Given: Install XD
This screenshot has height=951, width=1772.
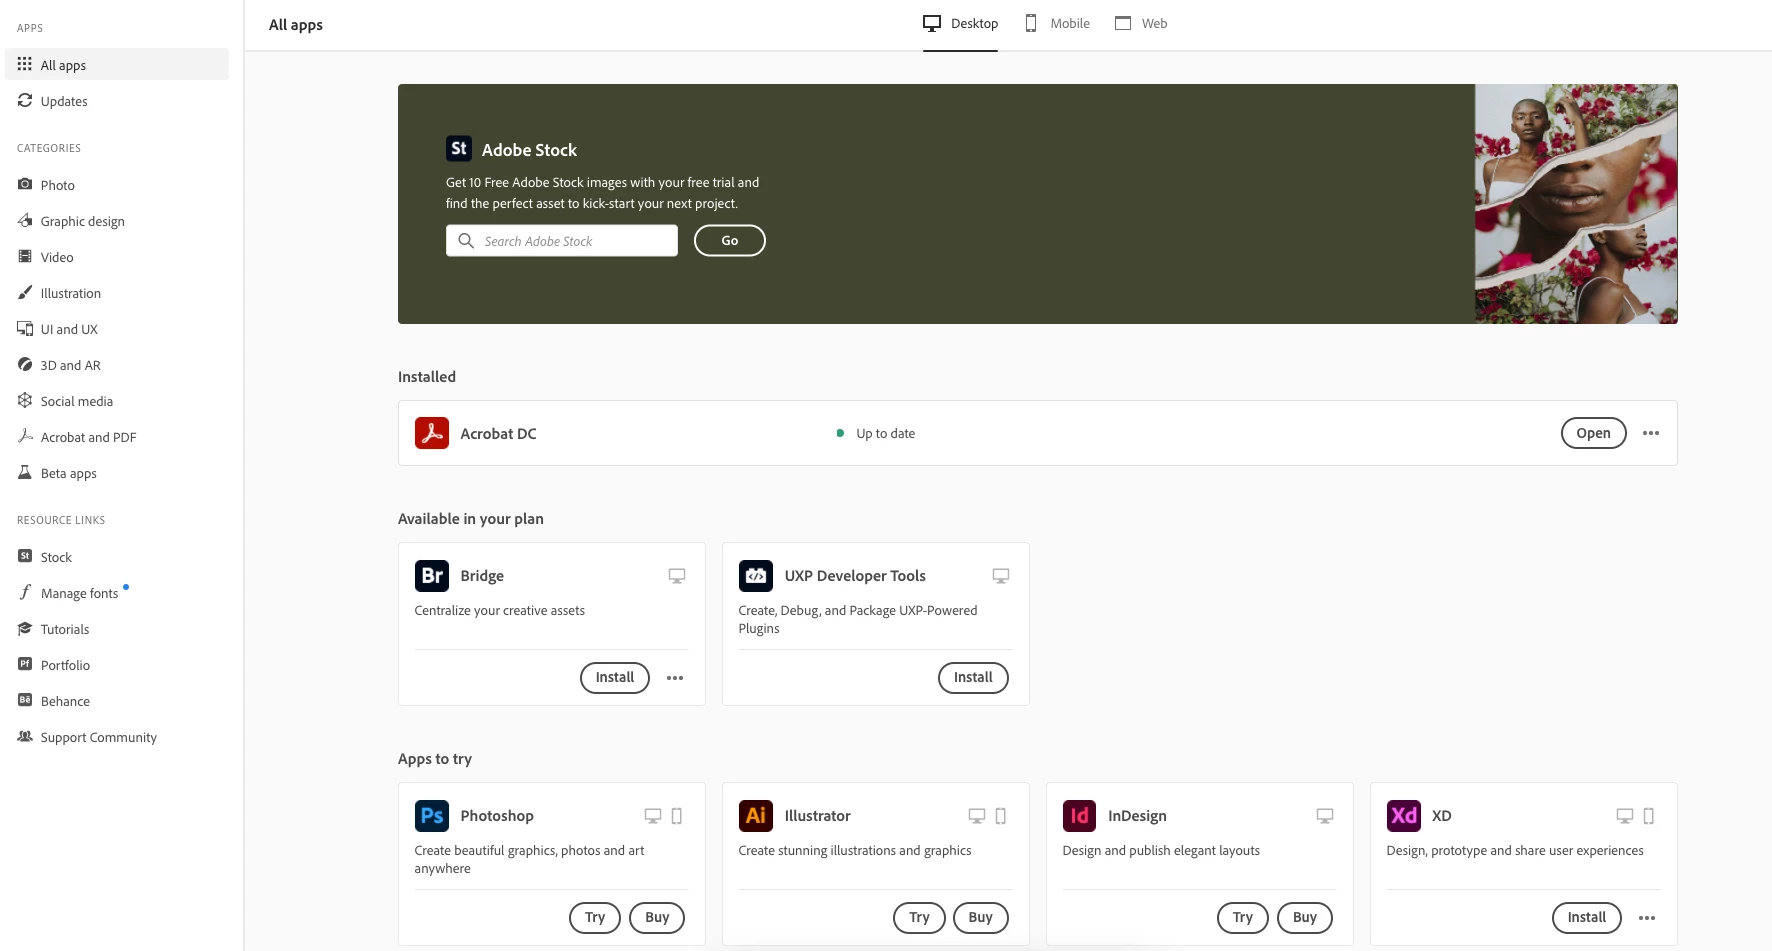Looking at the screenshot, I should pyautogui.click(x=1587, y=918).
